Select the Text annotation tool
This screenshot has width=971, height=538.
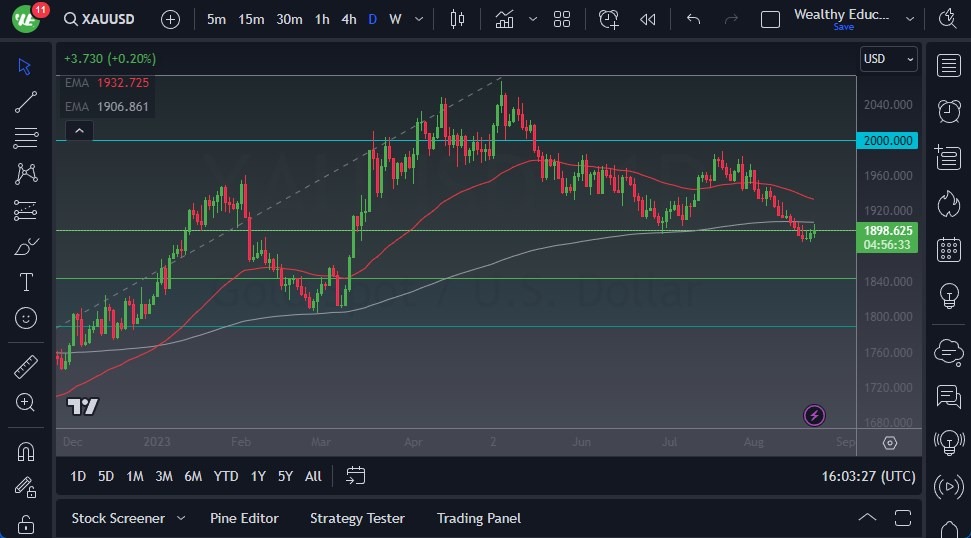coord(26,282)
